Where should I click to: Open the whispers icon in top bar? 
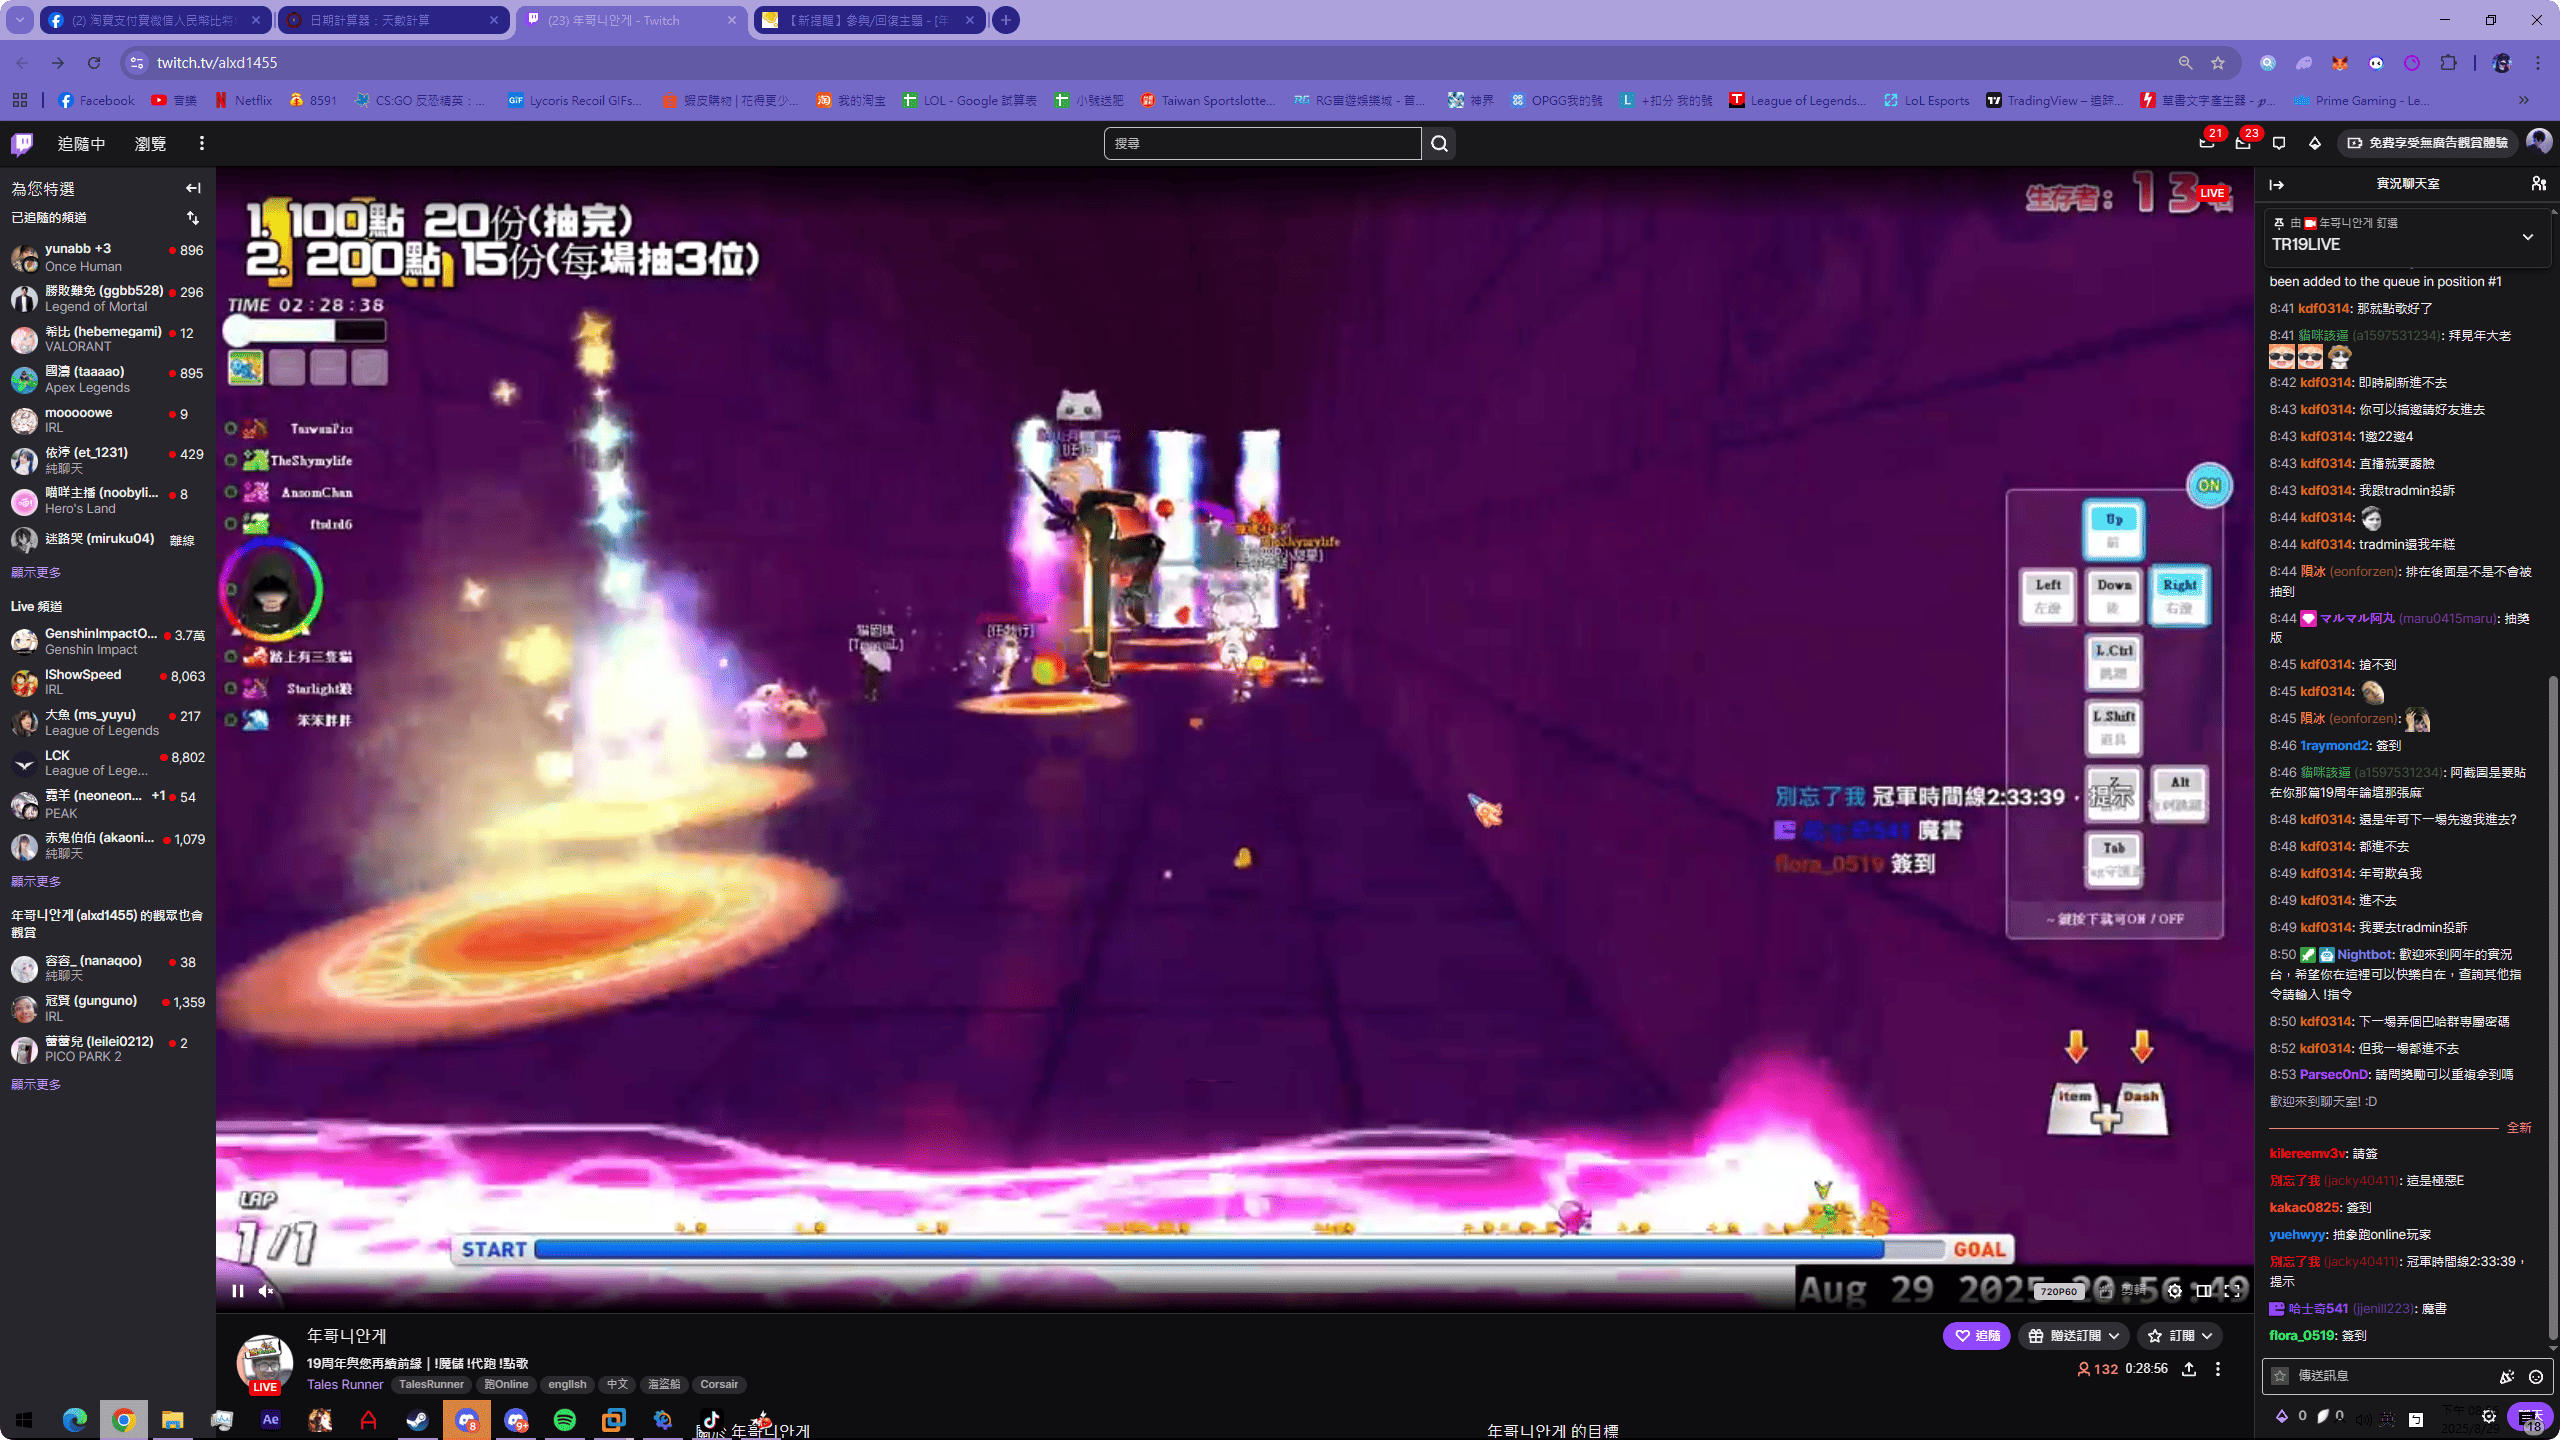[x=2279, y=144]
